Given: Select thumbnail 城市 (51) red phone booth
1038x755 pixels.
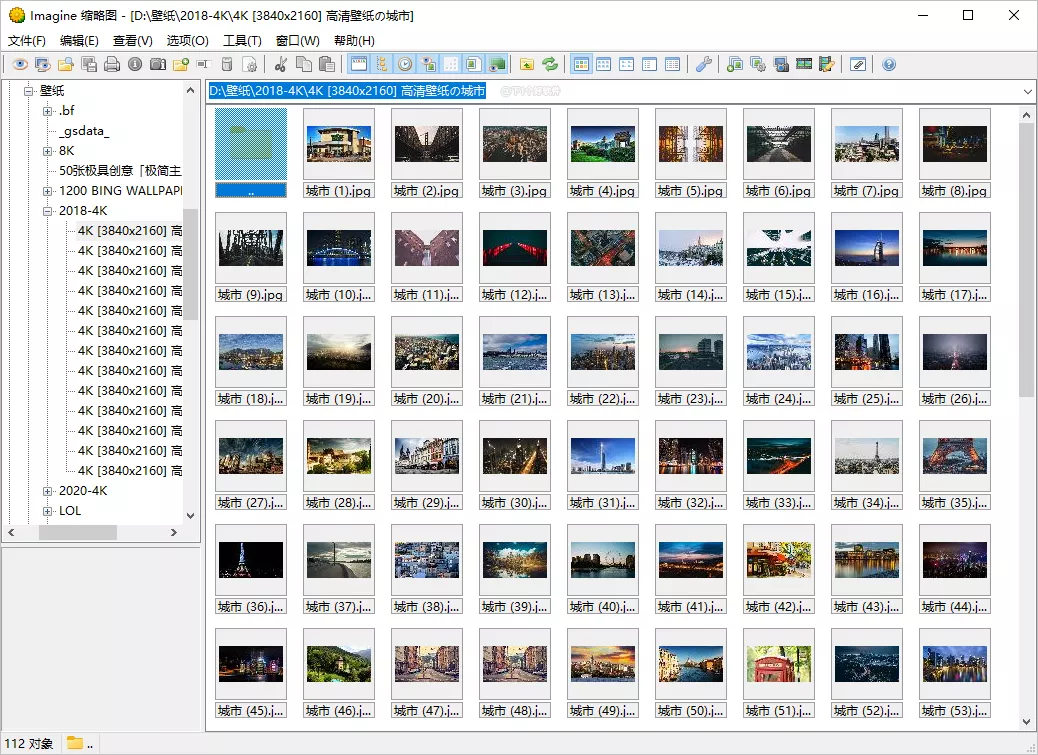Looking at the screenshot, I should pos(779,673).
